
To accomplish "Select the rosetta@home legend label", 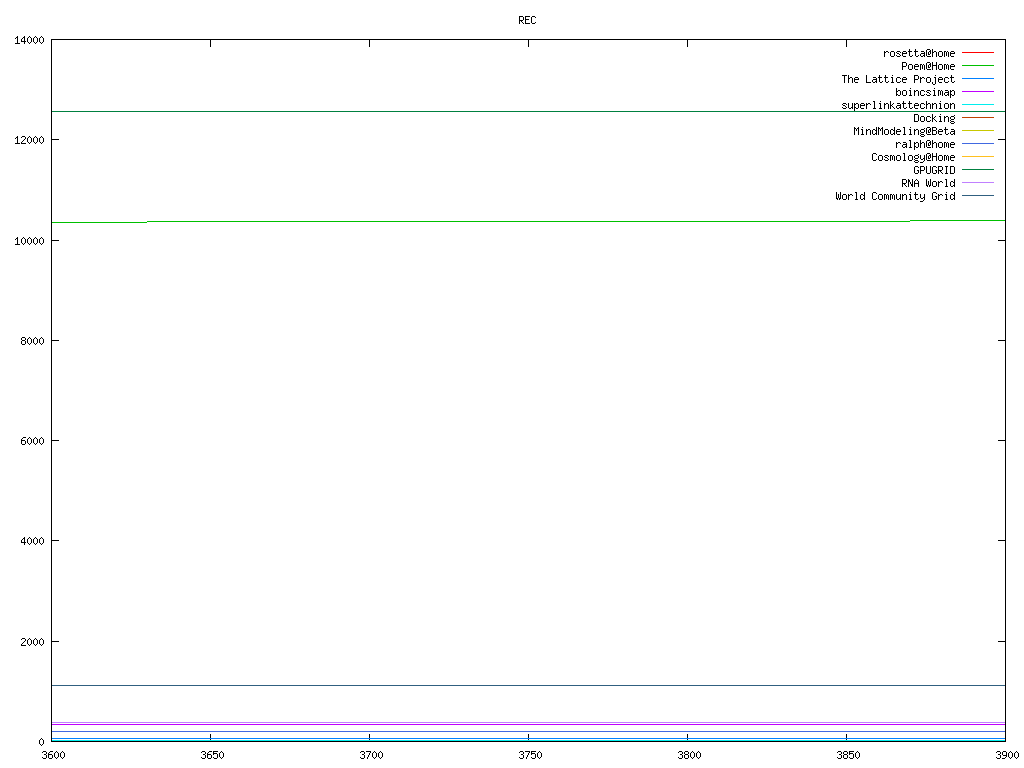I will [x=919, y=53].
